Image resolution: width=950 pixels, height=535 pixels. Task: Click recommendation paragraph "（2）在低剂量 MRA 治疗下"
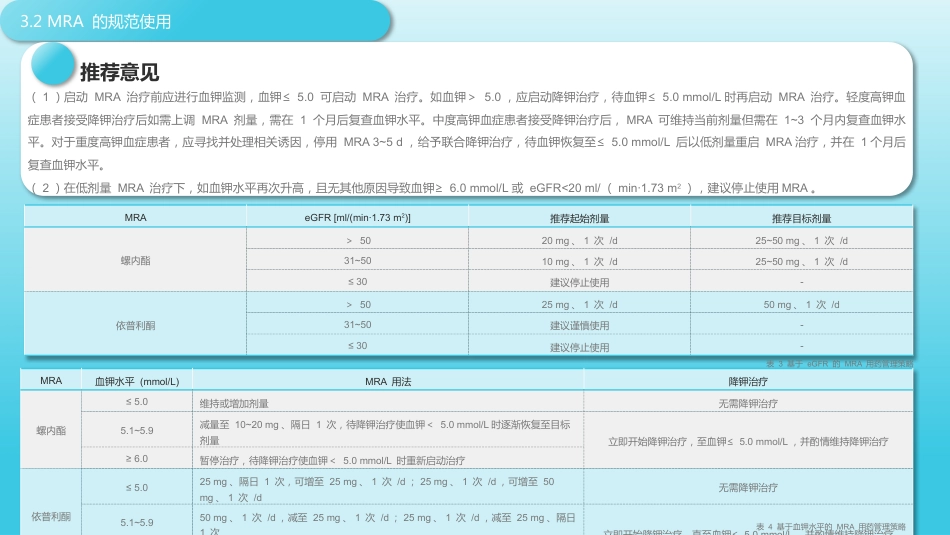tap(423, 188)
